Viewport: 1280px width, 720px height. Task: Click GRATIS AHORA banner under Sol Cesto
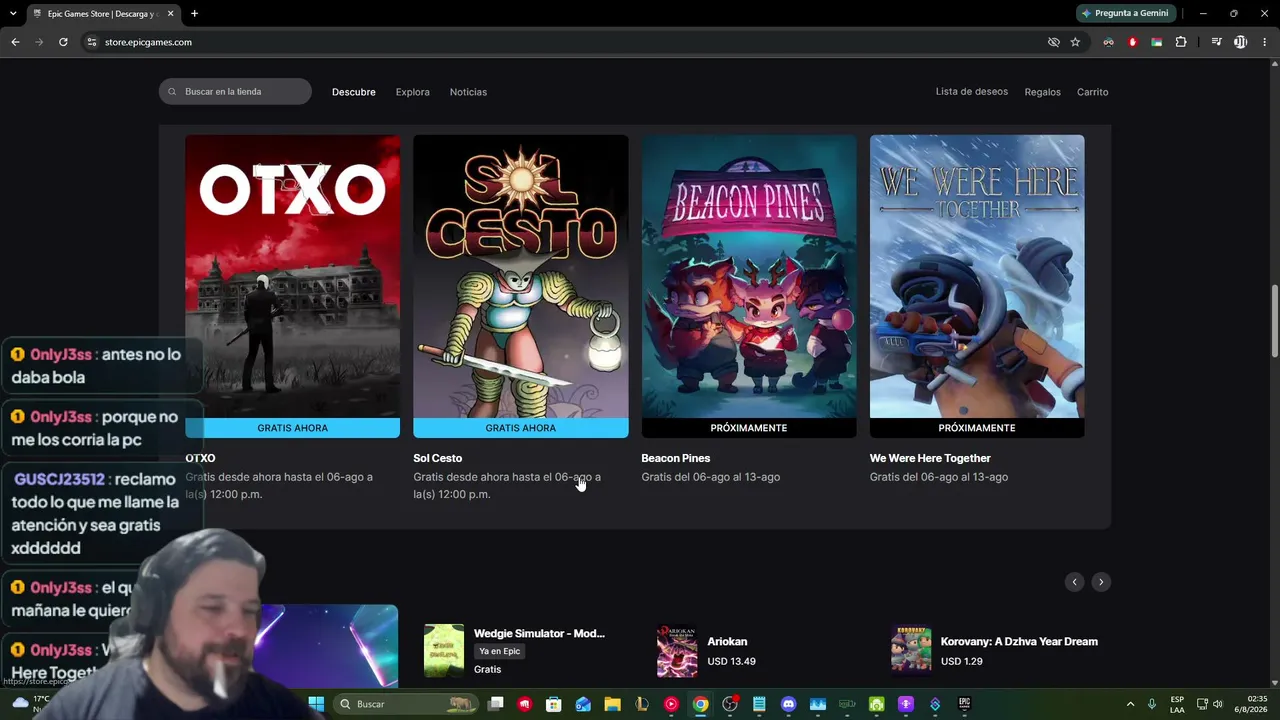point(521,428)
